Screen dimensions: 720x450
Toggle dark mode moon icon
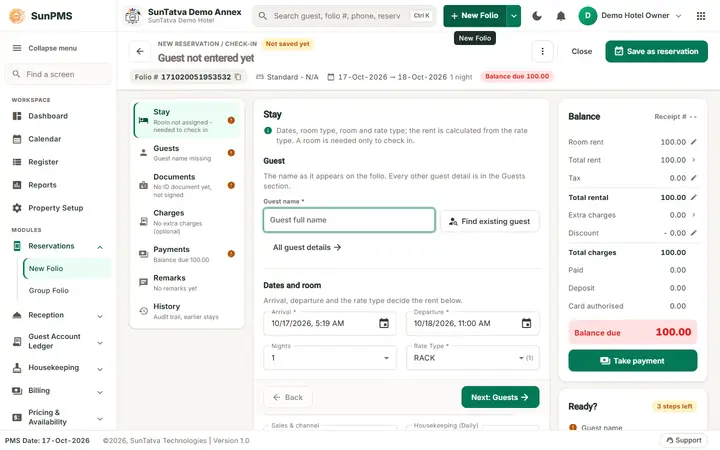coord(537,16)
